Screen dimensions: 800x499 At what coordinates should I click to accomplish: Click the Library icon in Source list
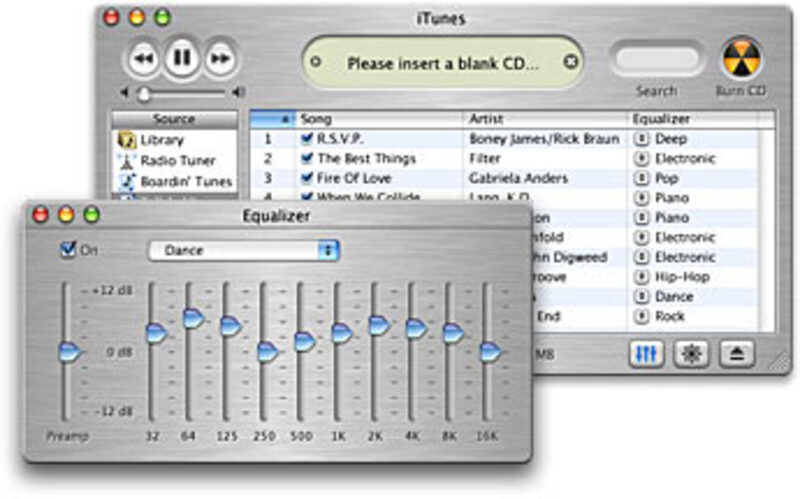[126, 140]
